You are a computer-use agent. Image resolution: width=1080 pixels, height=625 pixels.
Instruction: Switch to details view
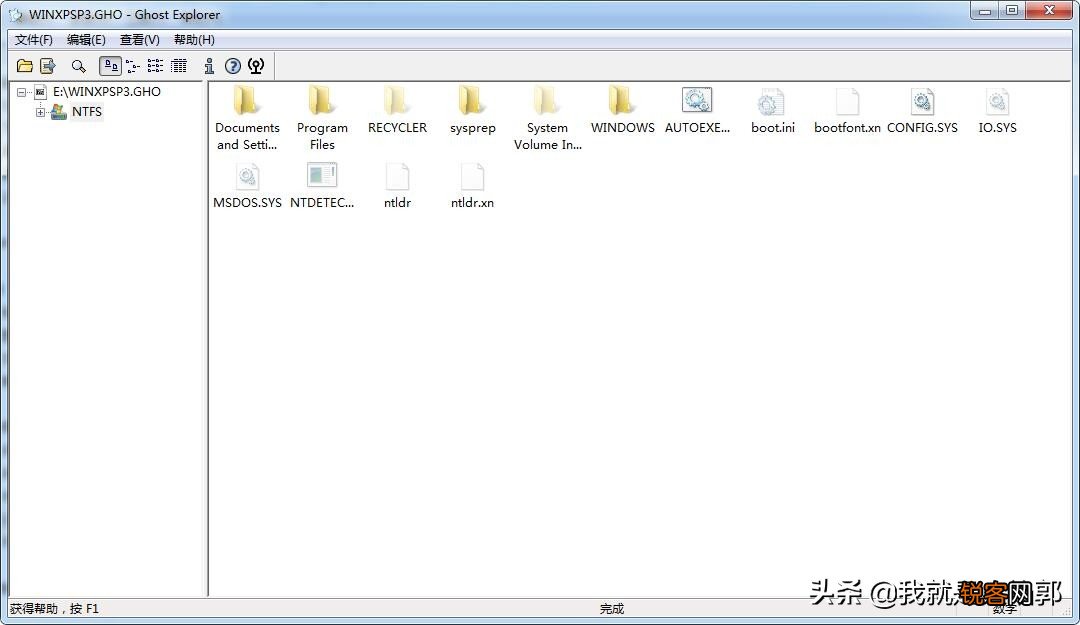click(179, 66)
